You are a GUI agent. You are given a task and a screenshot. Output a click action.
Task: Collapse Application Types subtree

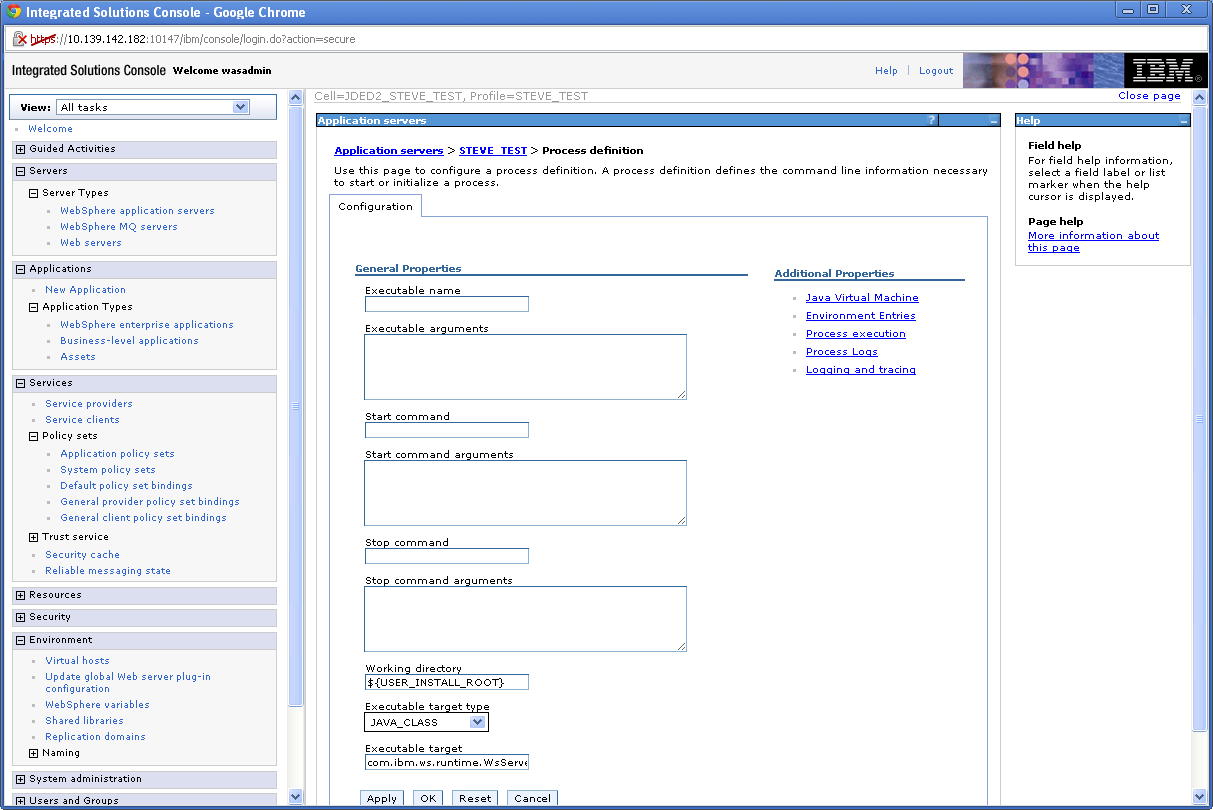click(x=33, y=307)
